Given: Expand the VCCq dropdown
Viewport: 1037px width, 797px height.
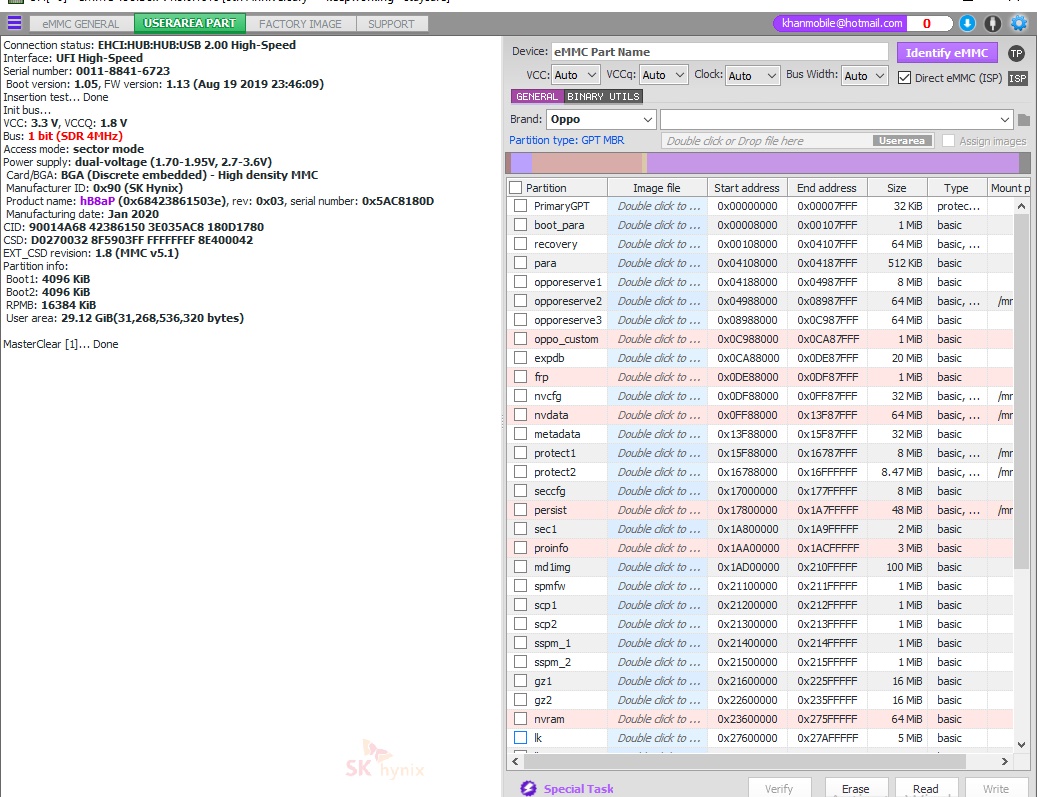Looking at the screenshot, I should [x=663, y=75].
